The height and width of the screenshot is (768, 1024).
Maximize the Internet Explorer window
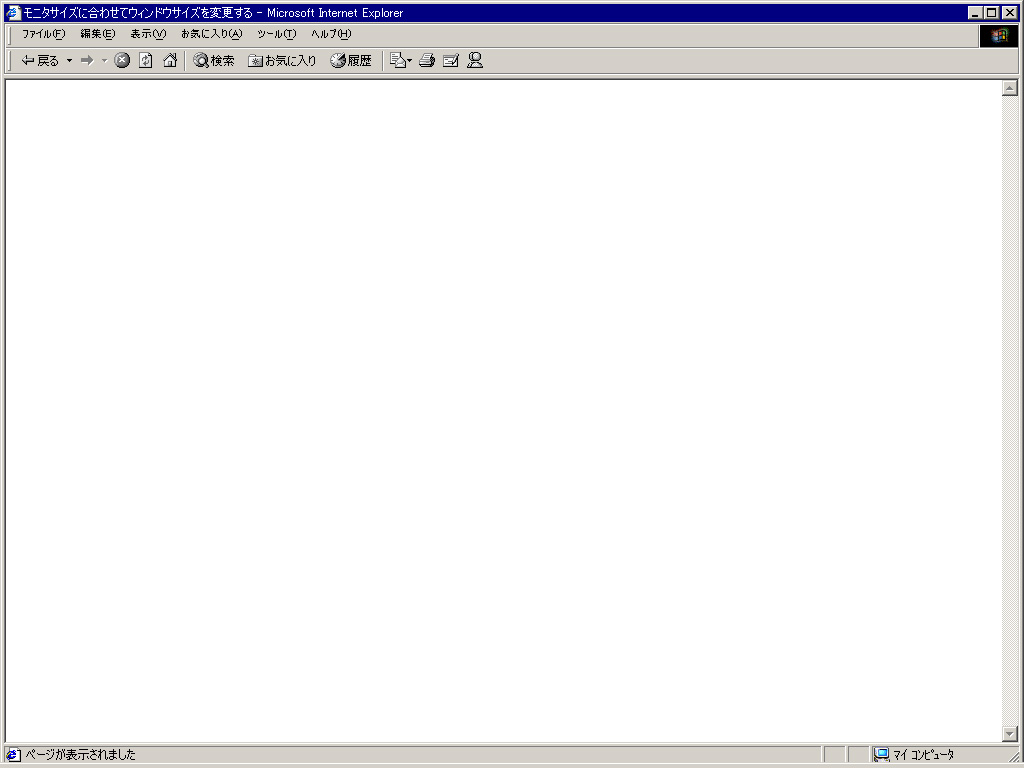pyautogui.click(x=991, y=12)
